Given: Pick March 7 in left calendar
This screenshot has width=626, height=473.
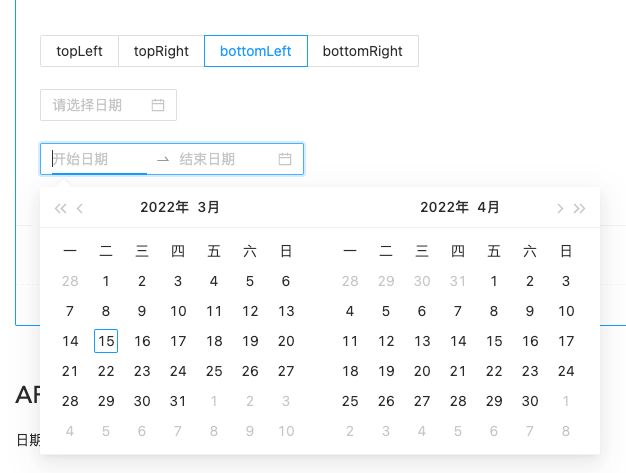Looking at the screenshot, I should [x=70, y=311].
